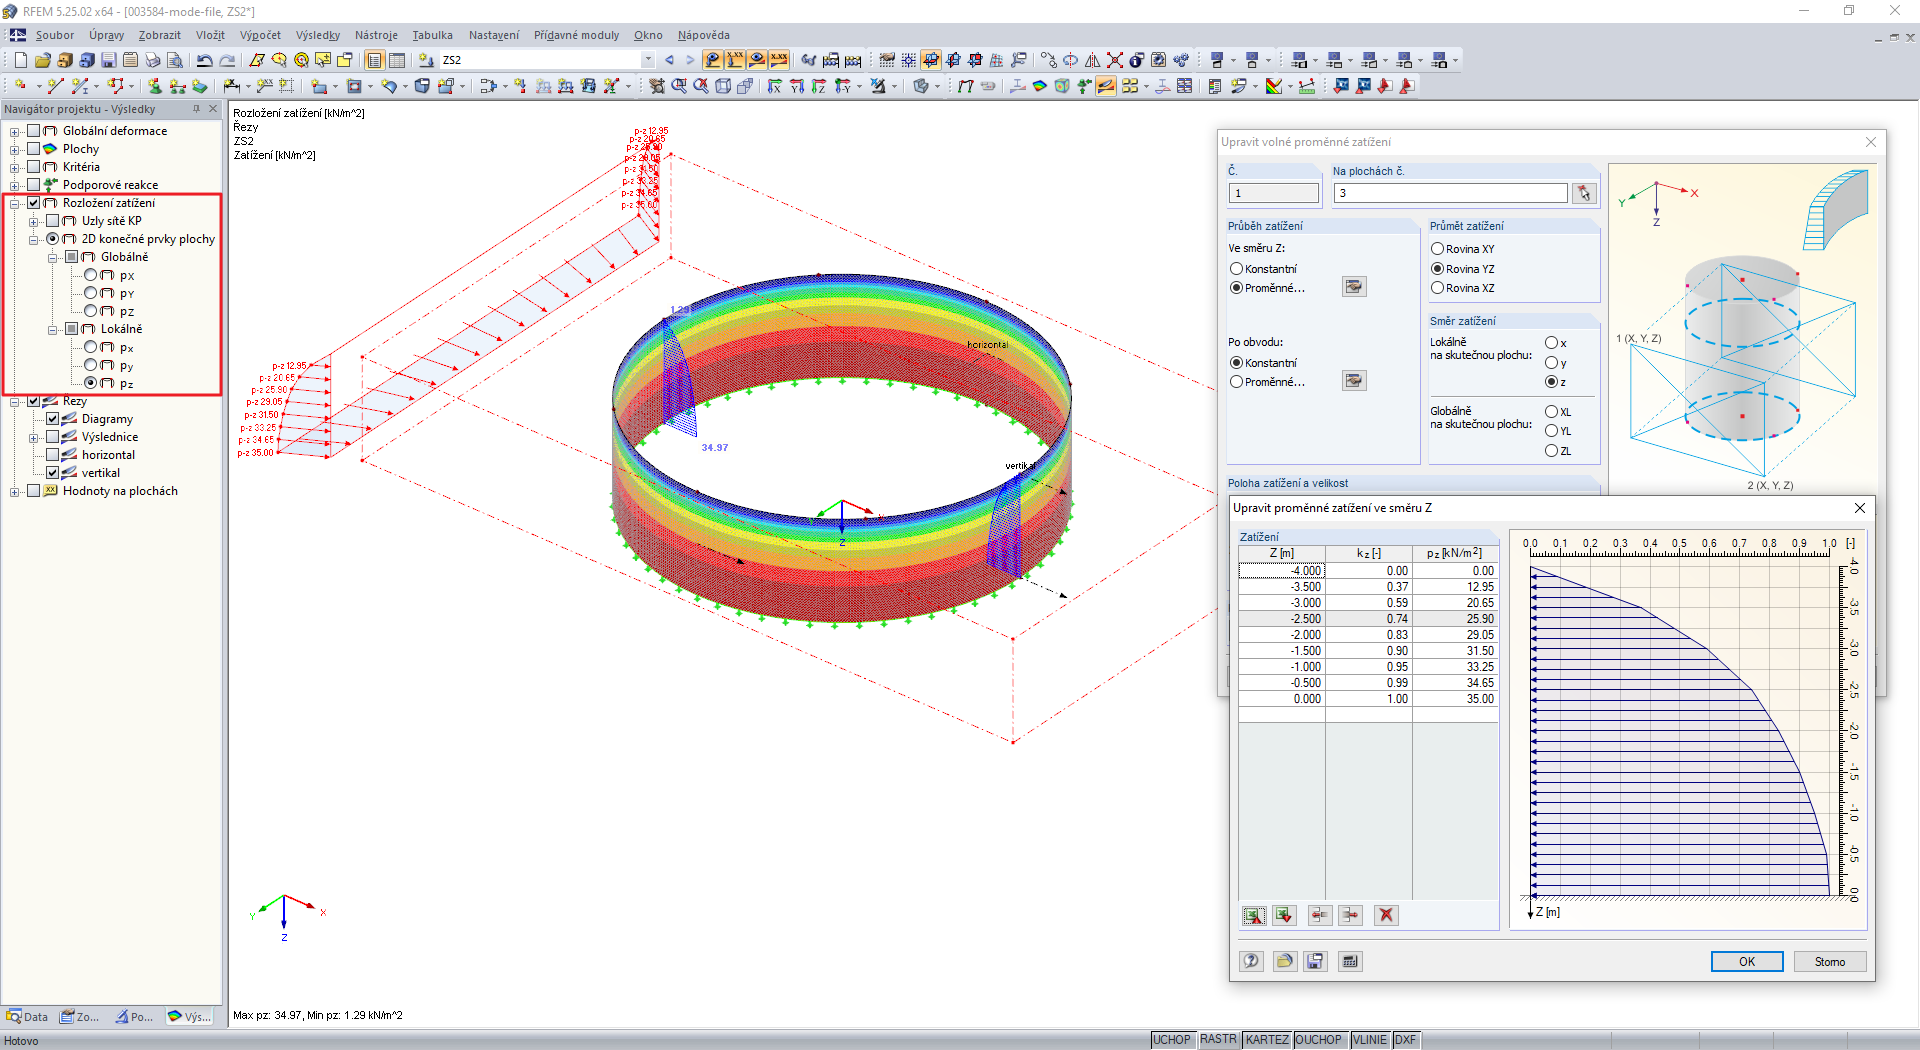Collapse the Globálně tree node
The image size is (1920, 1050).
(x=53, y=257)
